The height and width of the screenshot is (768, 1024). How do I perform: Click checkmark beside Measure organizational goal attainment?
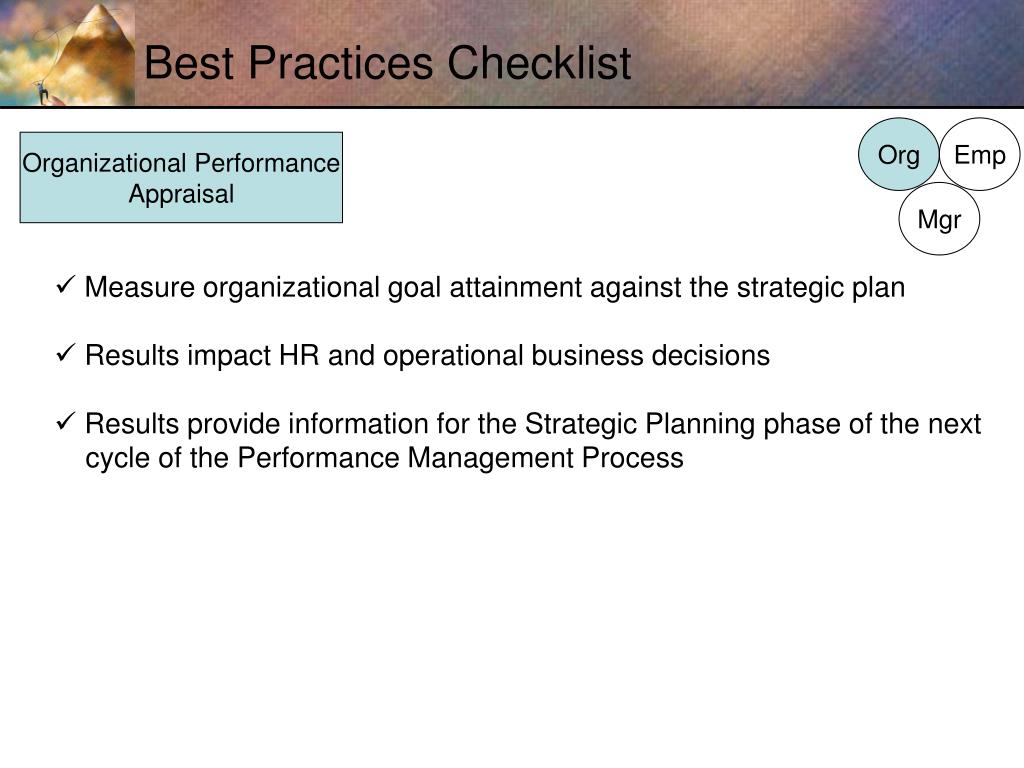(x=66, y=285)
